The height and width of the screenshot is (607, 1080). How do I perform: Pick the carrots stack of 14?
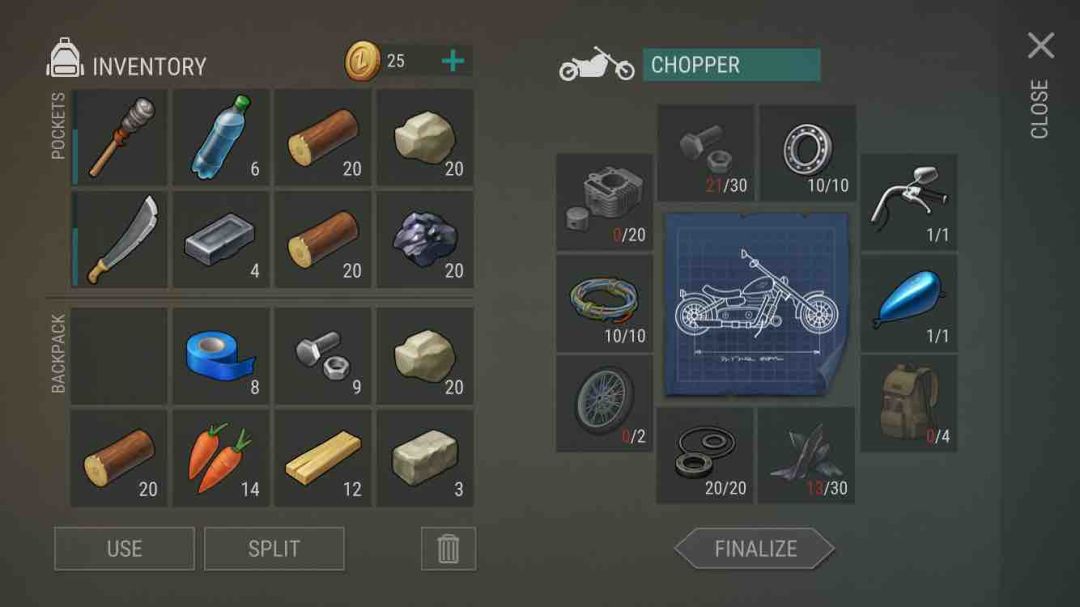(220, 458)
